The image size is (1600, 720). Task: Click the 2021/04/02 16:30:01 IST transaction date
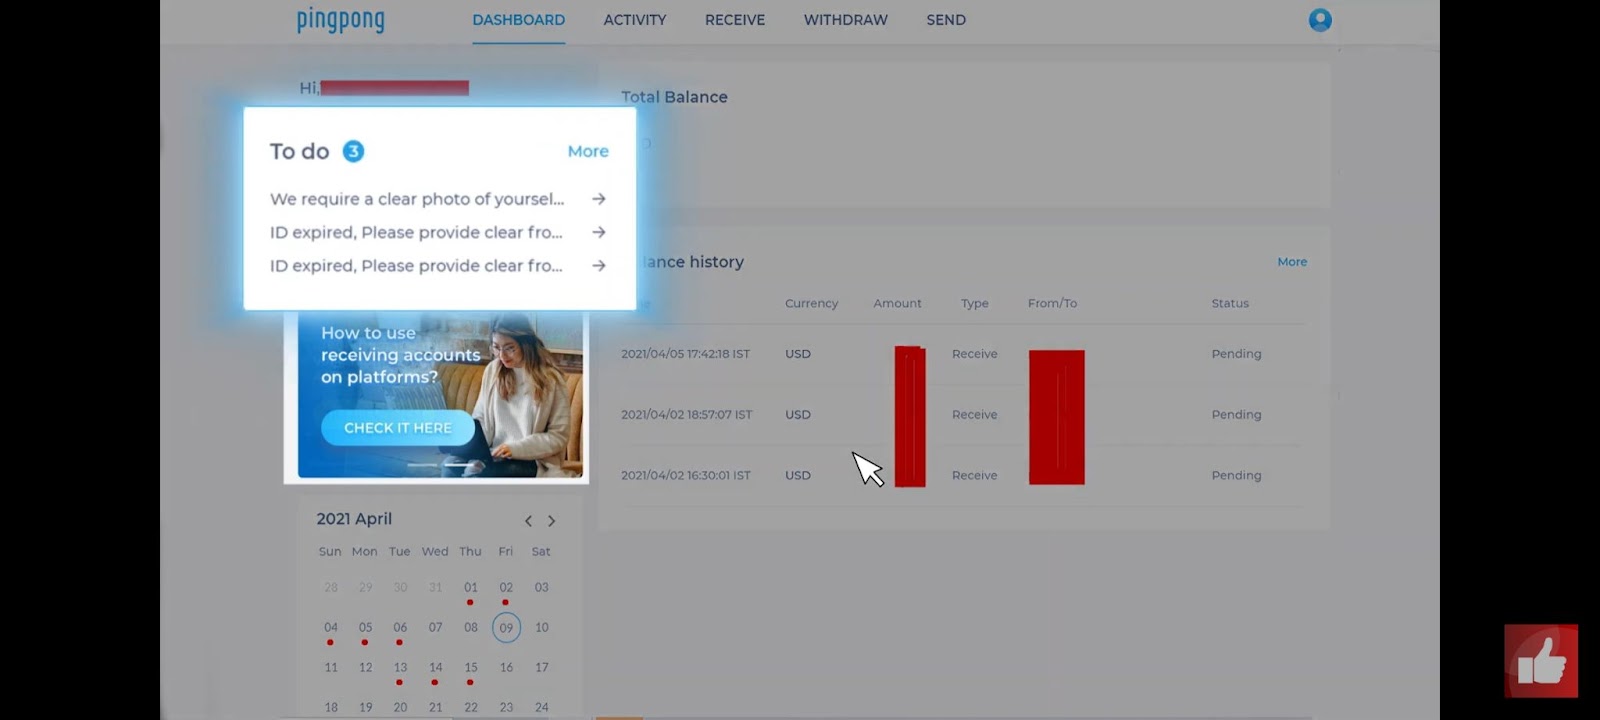[685, 476]
